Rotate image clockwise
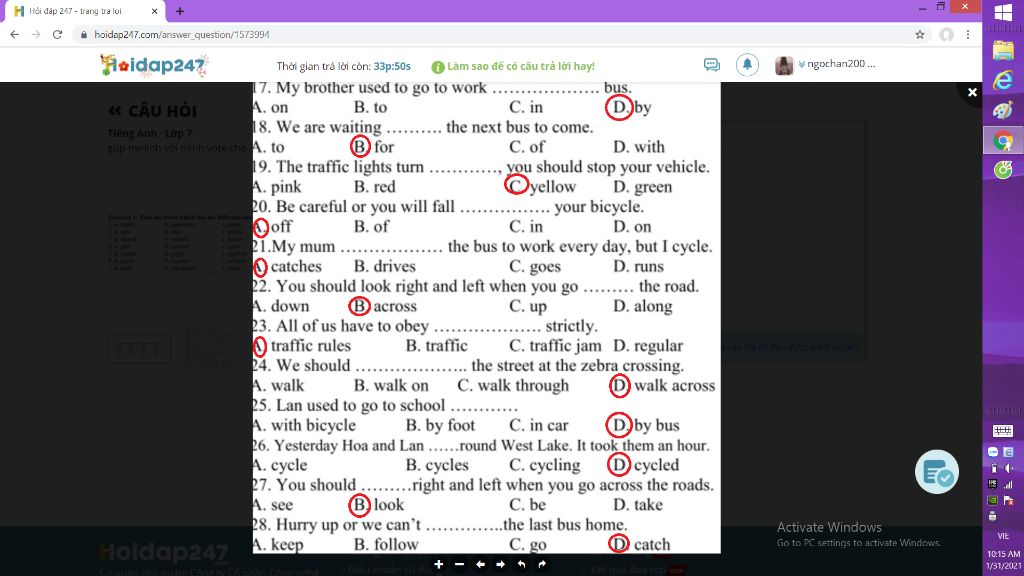Screen dimensions: 1024x576 click(542, 564)
